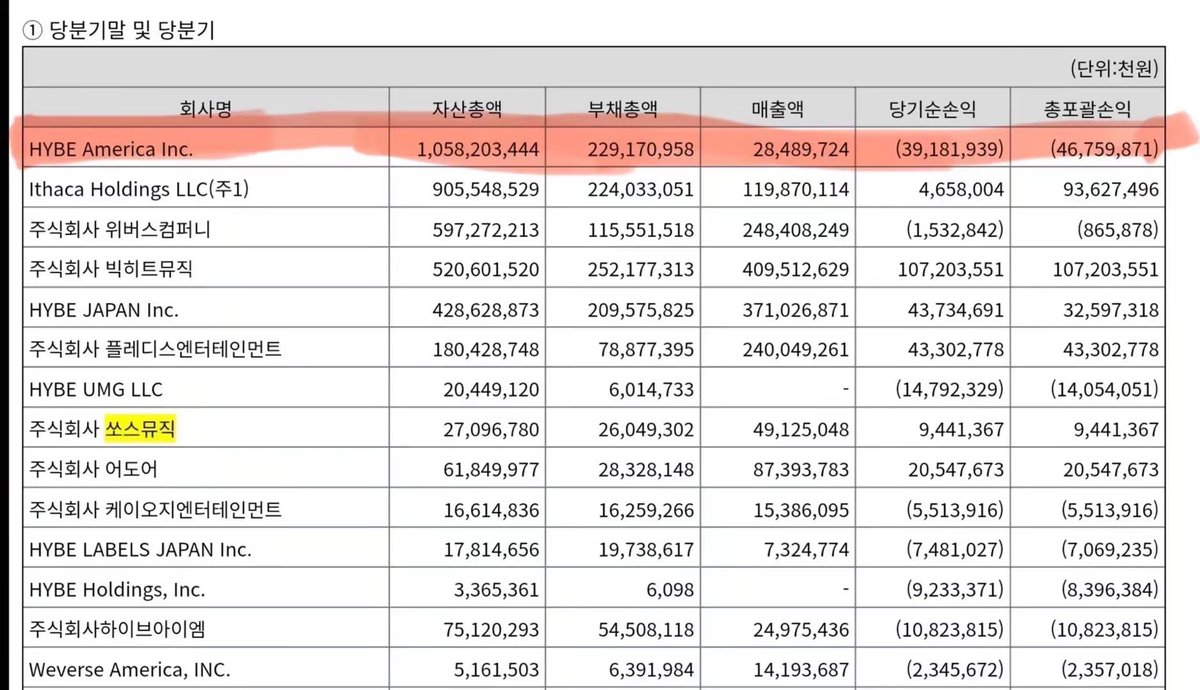Click the 매출액 column header

pos(779,109)
